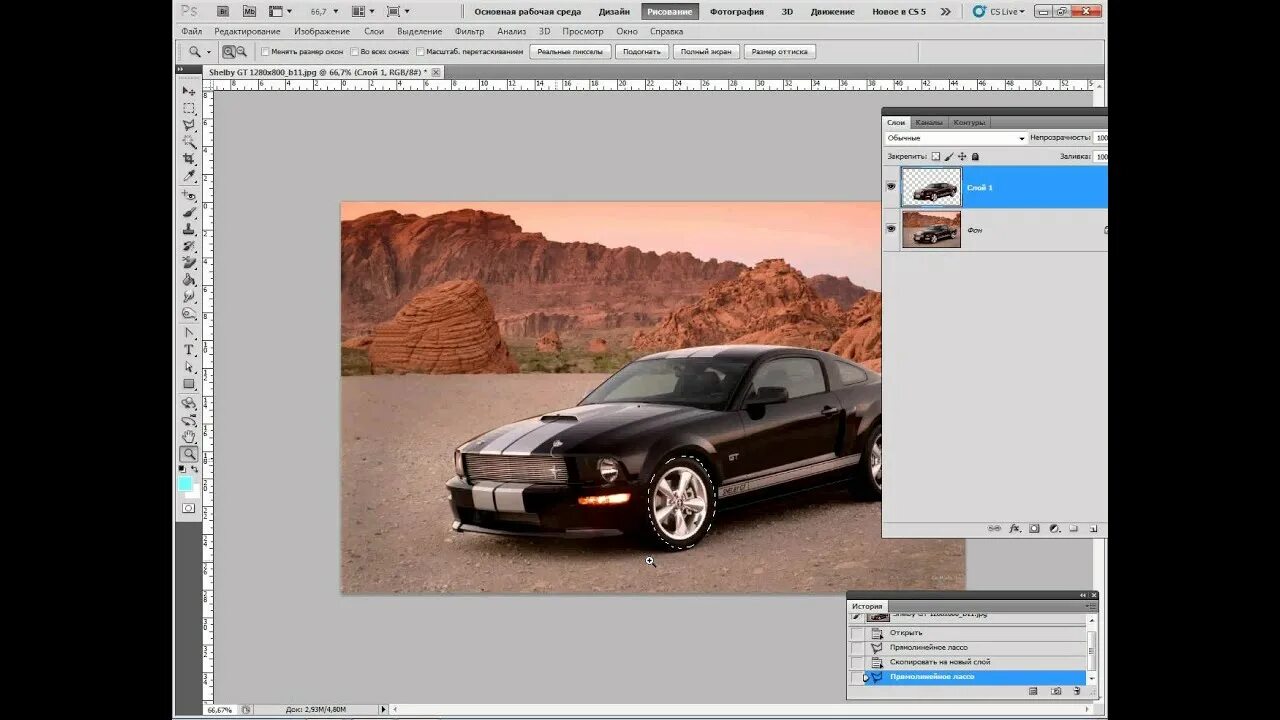1280x720 pixels.
Task: Hide the 'Фон' layer
Action: [891, 229]
